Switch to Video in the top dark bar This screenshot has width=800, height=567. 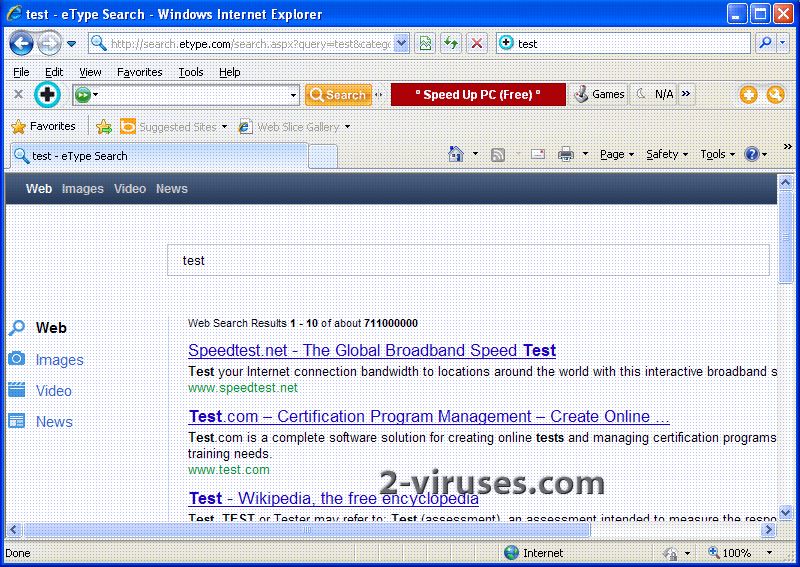click(130, 189)
